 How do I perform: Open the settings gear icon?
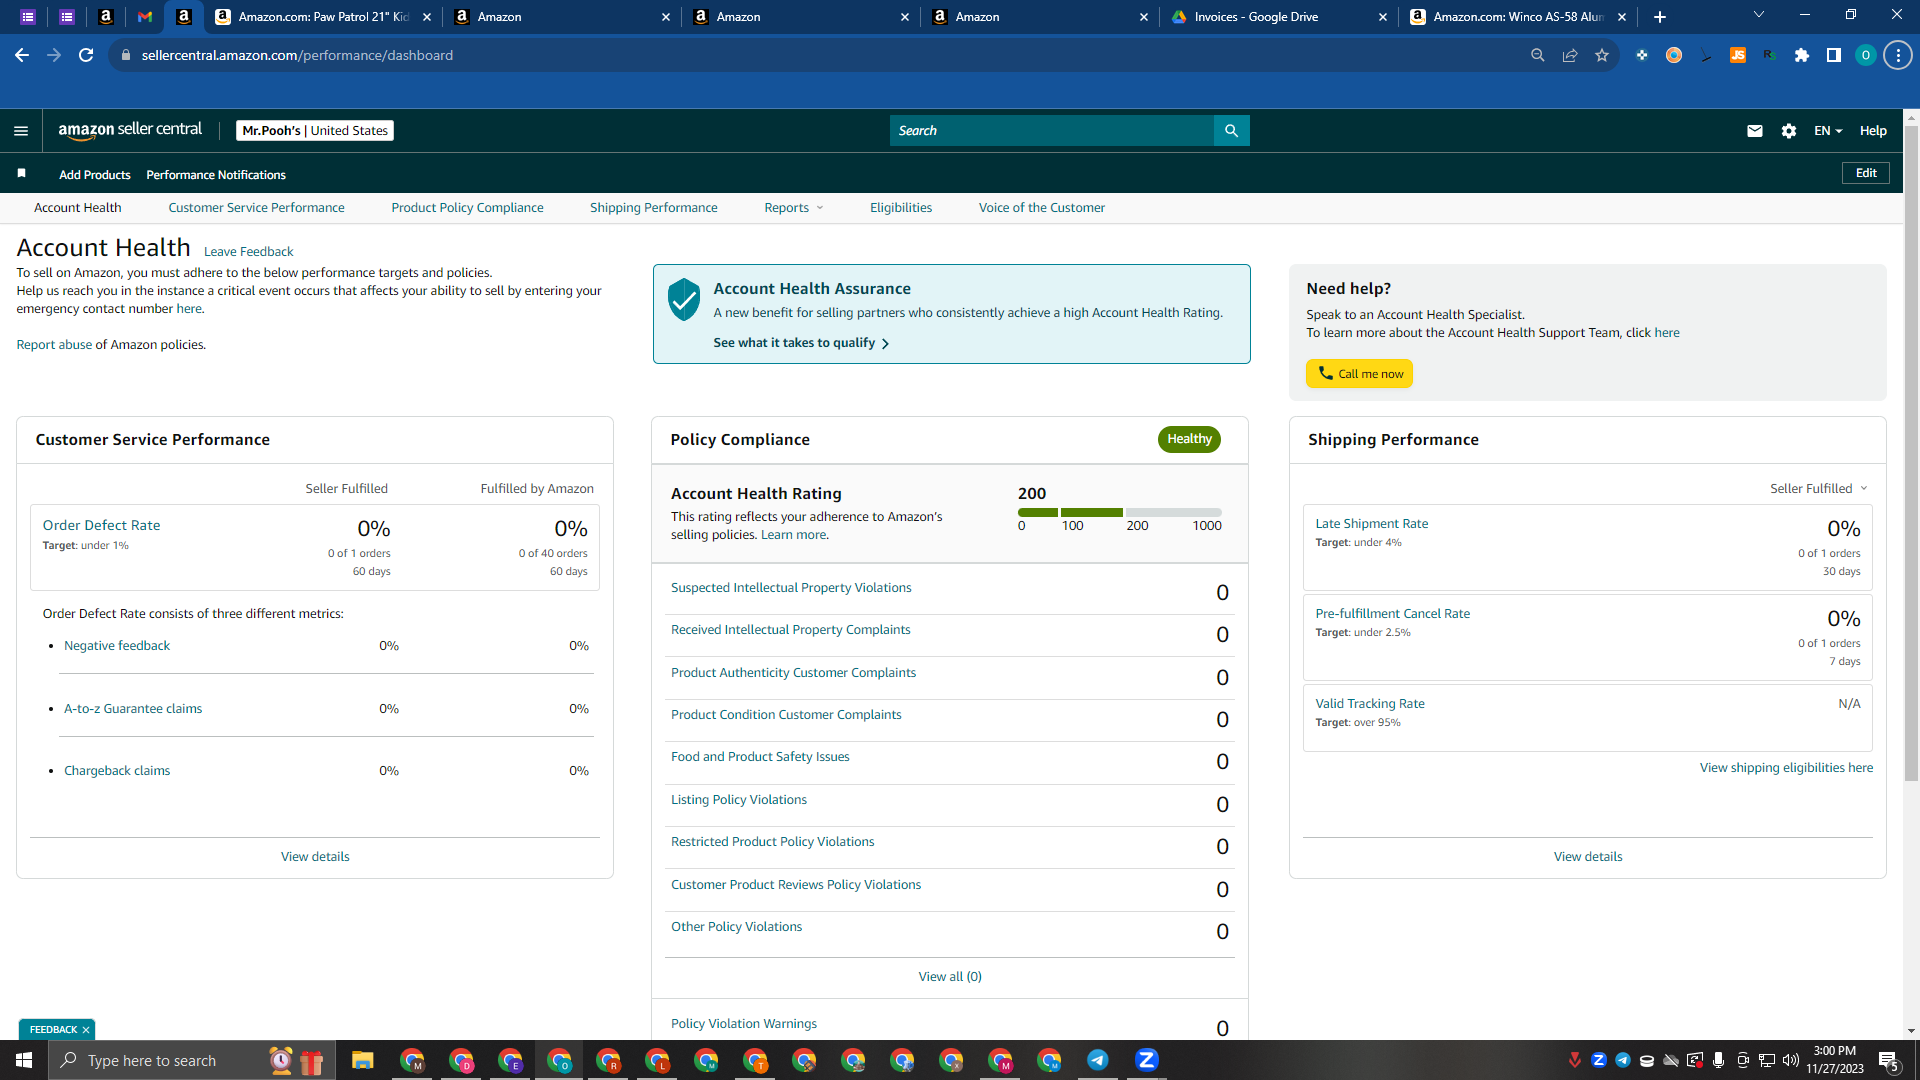[1789, 131]
